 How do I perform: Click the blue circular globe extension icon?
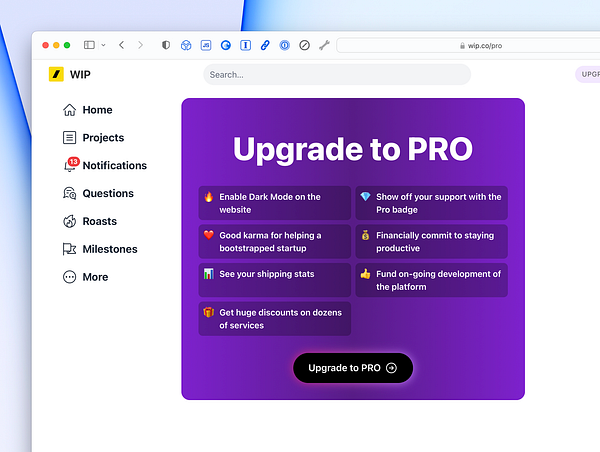(x=226, y=46)
